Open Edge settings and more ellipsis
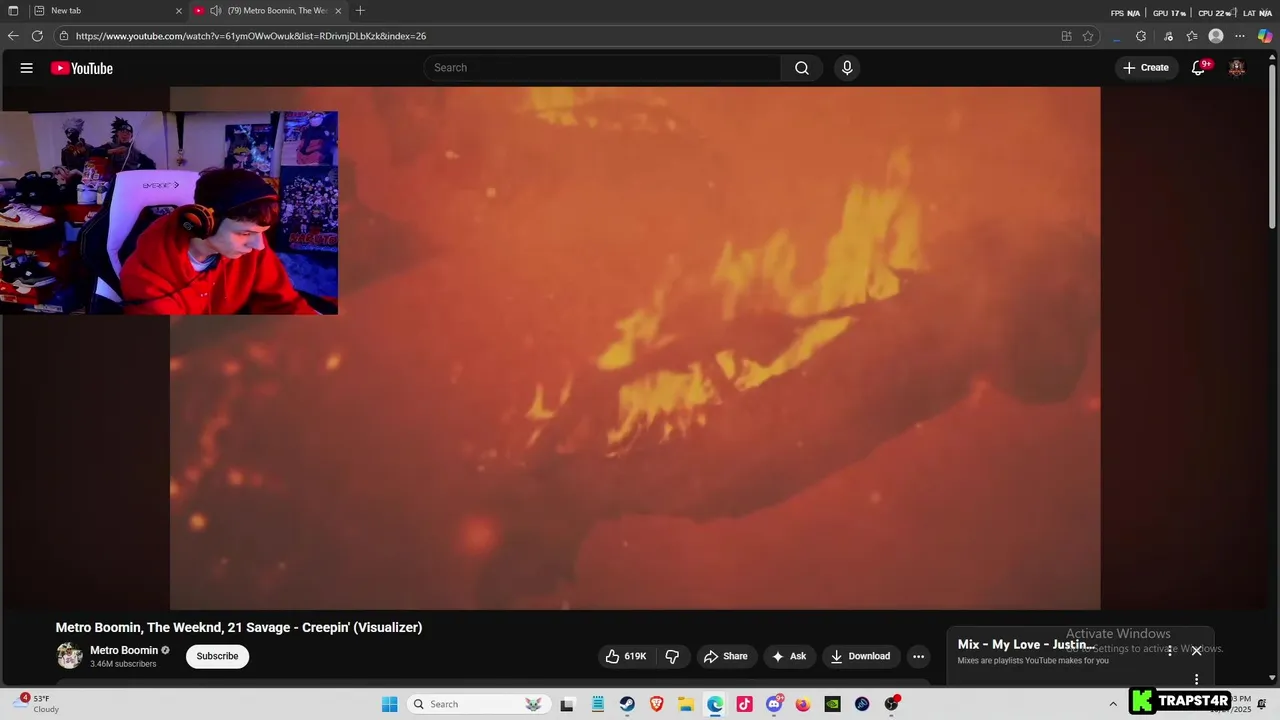 1240,36
